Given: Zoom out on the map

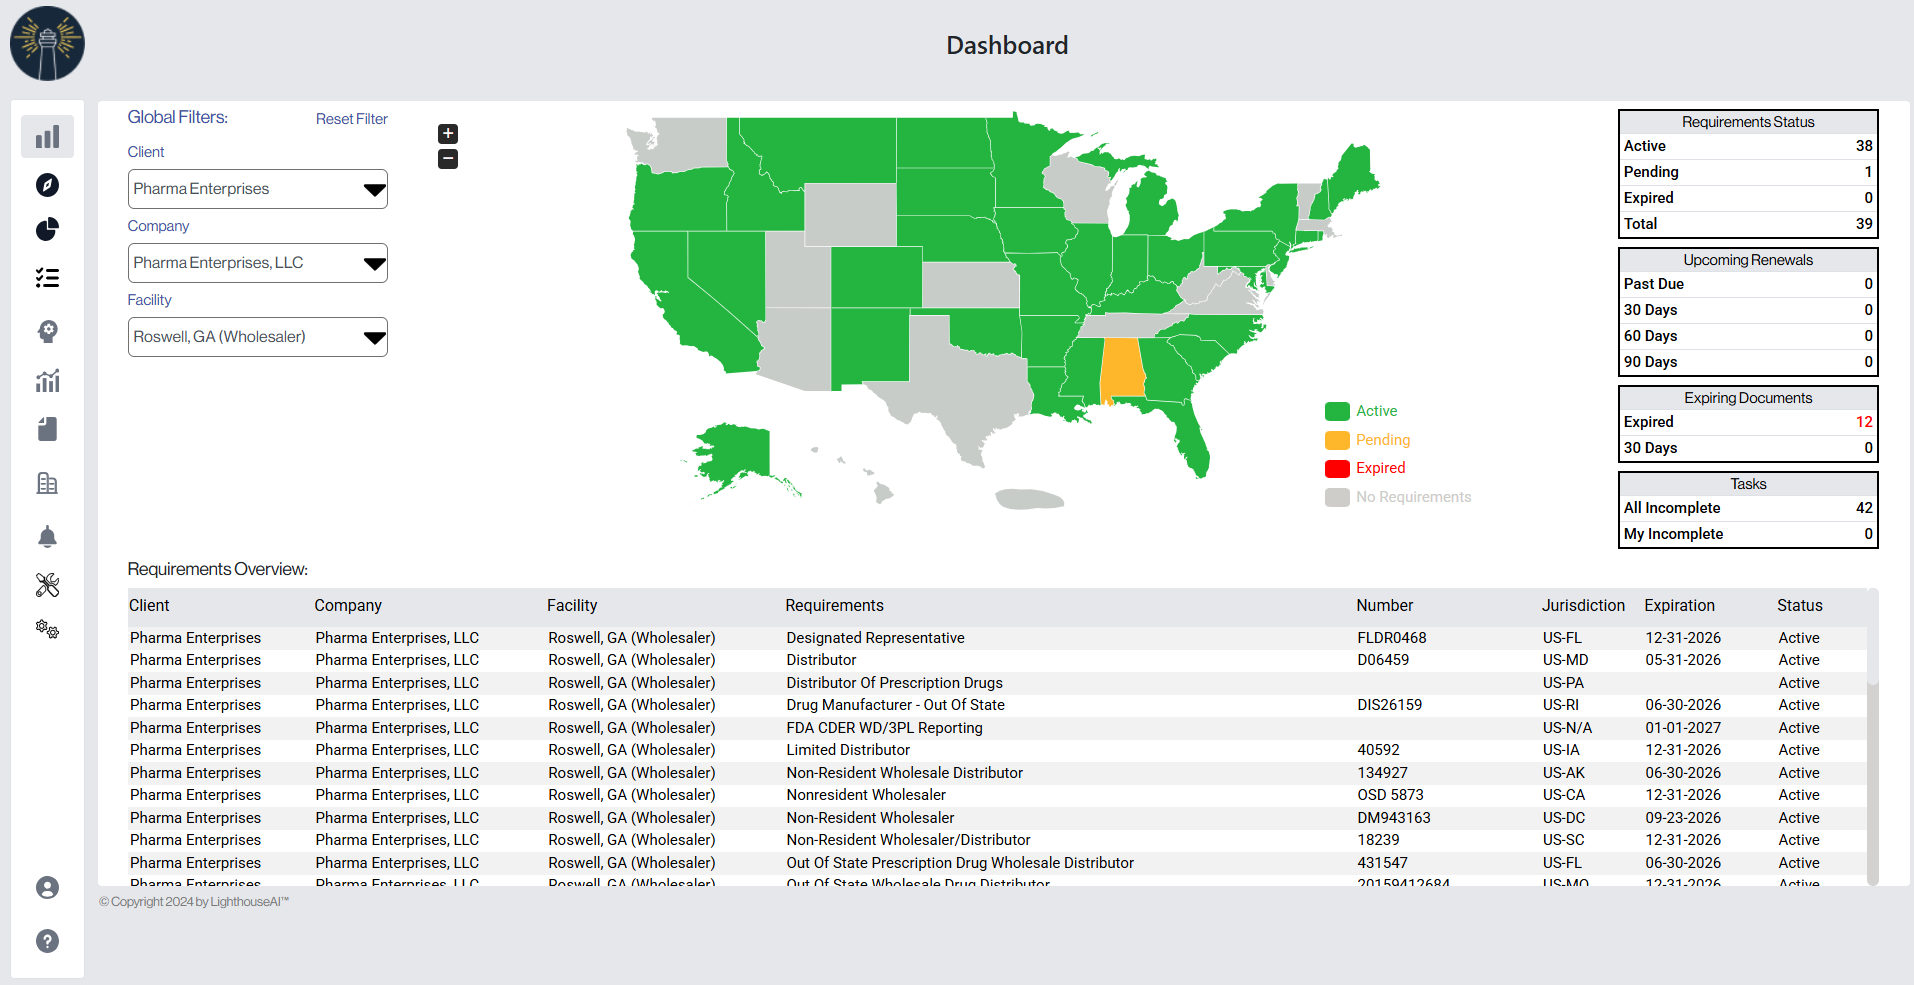Looking at the screenshot, I should [448, 159].
